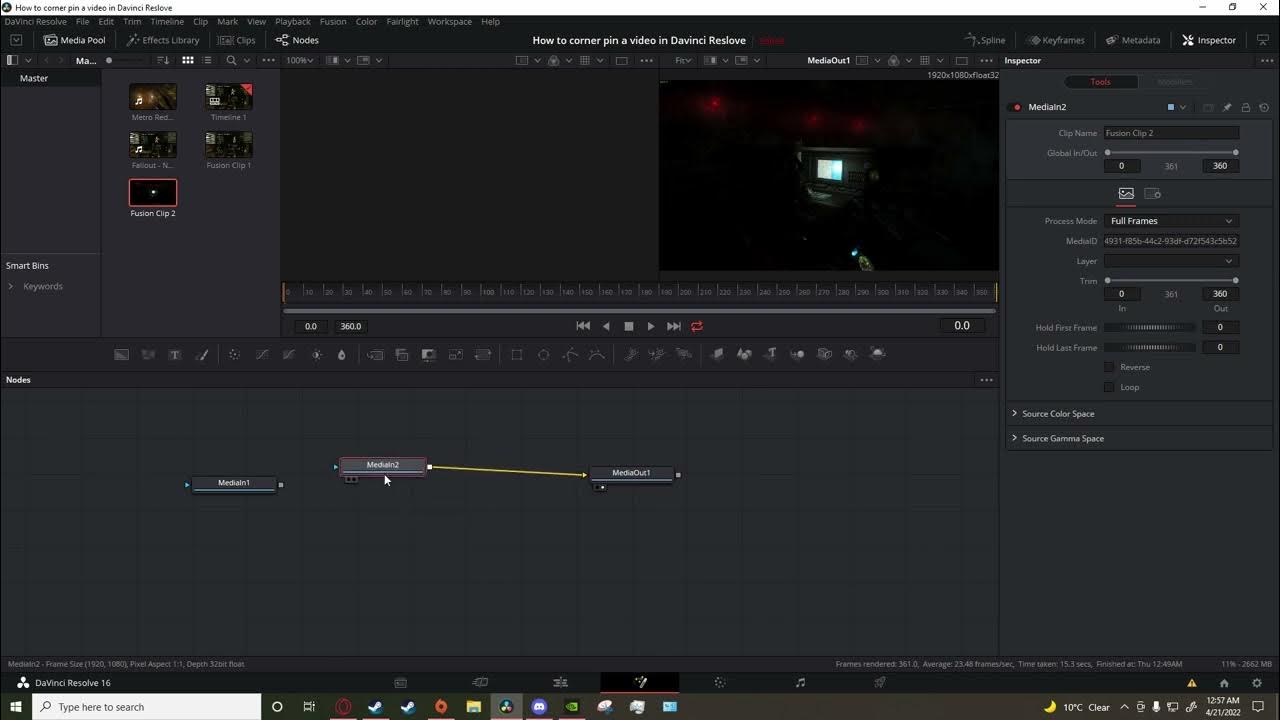Expand the Keywords smart bin
Screen dimensions: 1280x720
(x=11, y=286)
